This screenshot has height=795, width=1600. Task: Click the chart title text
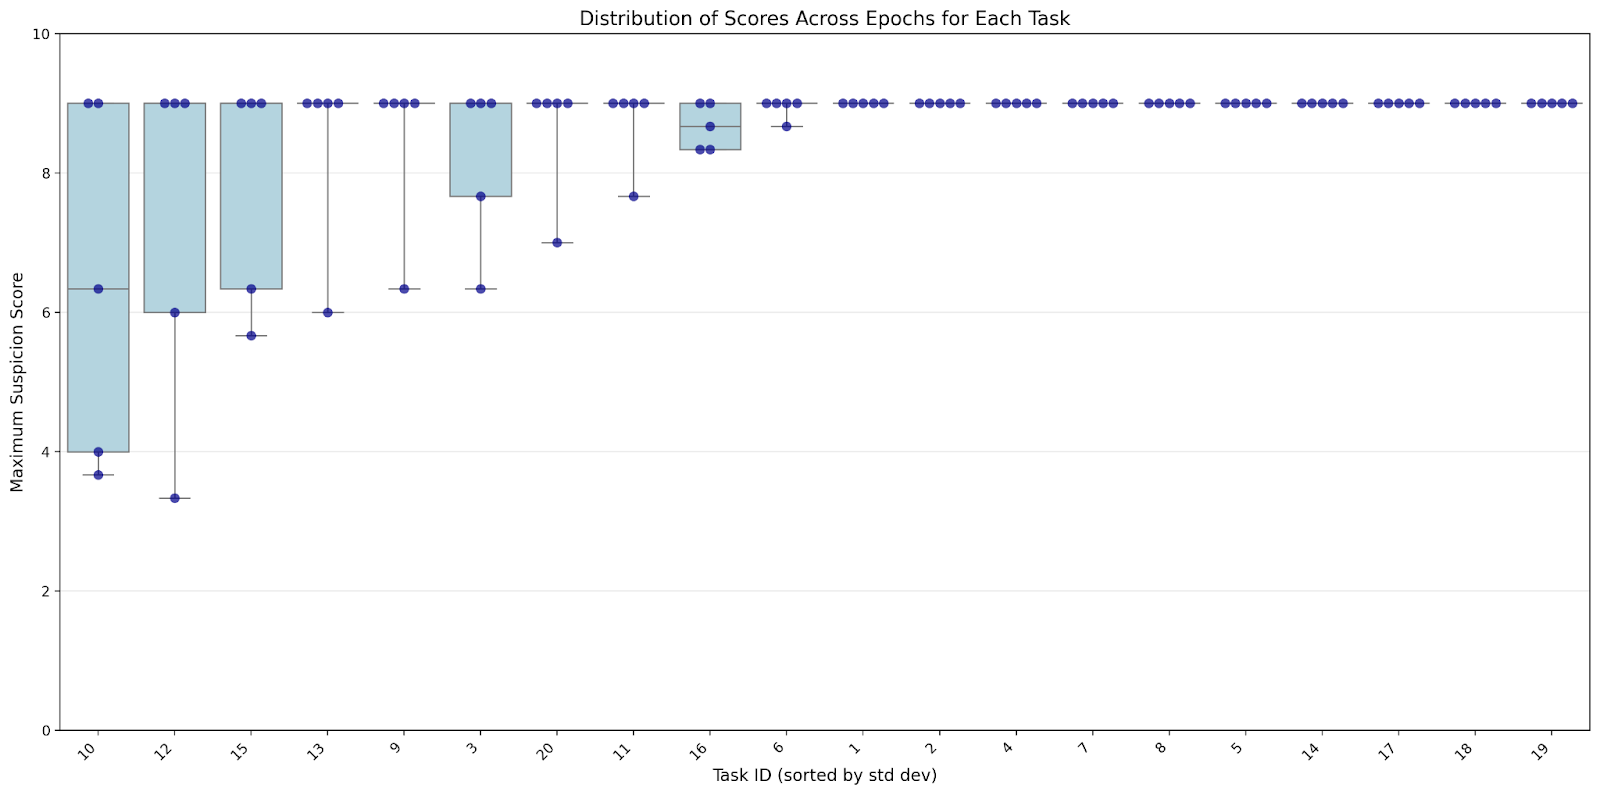pyautogui.click(x=824, y=18)
